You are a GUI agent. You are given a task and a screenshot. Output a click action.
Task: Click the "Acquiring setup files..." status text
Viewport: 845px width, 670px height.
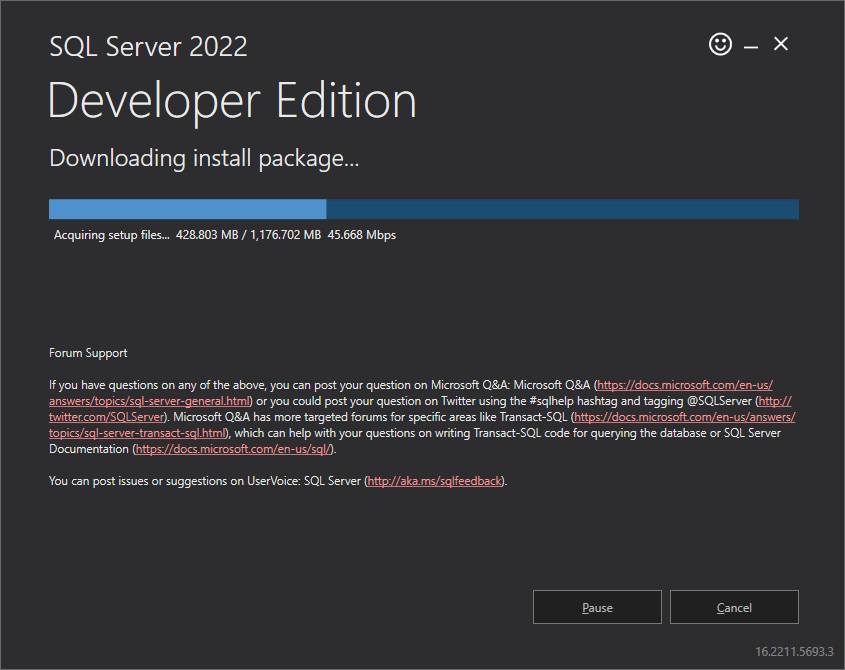click(x=112, y=235)
